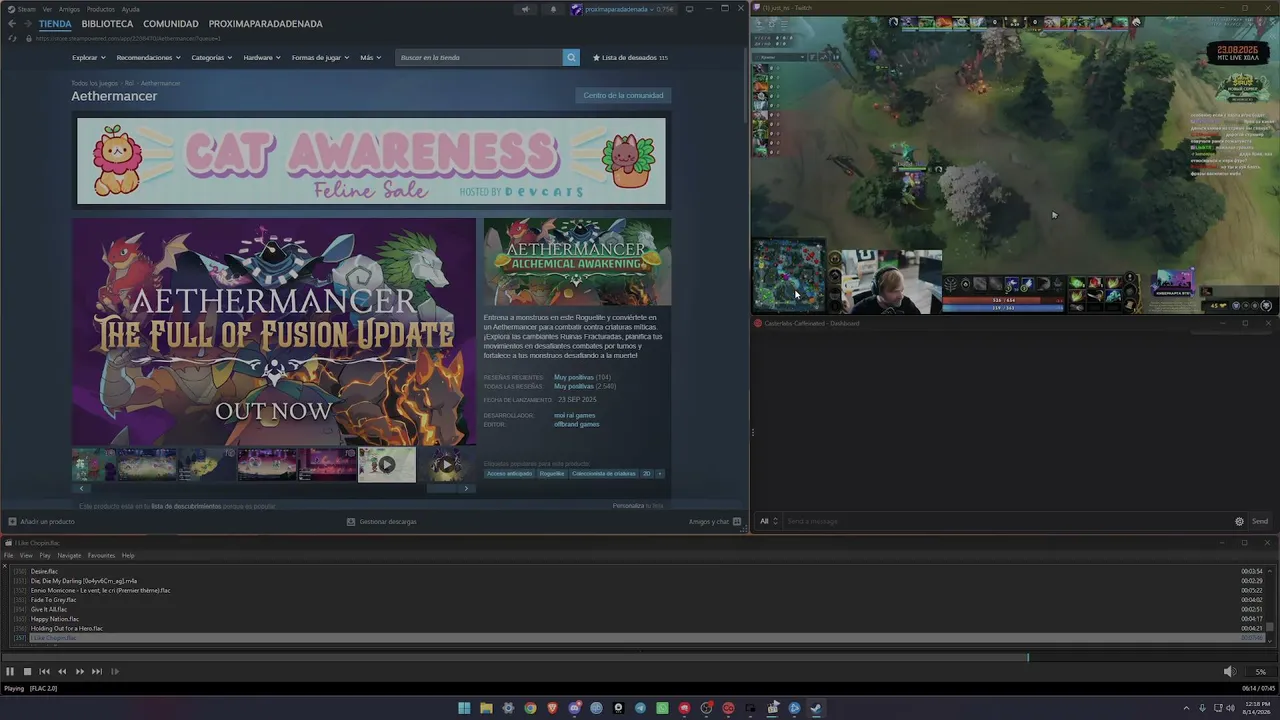This screenshot has height=720, width=1280.
Task: Stop playback in the music player
Action: (27, 672)
